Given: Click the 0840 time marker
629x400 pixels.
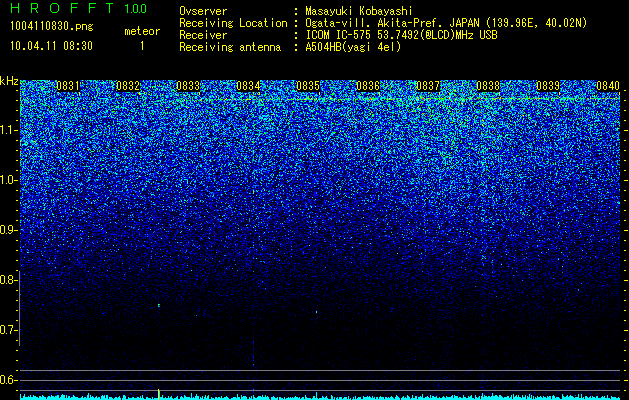Looking at the screenshot, I should pos(608,86).
